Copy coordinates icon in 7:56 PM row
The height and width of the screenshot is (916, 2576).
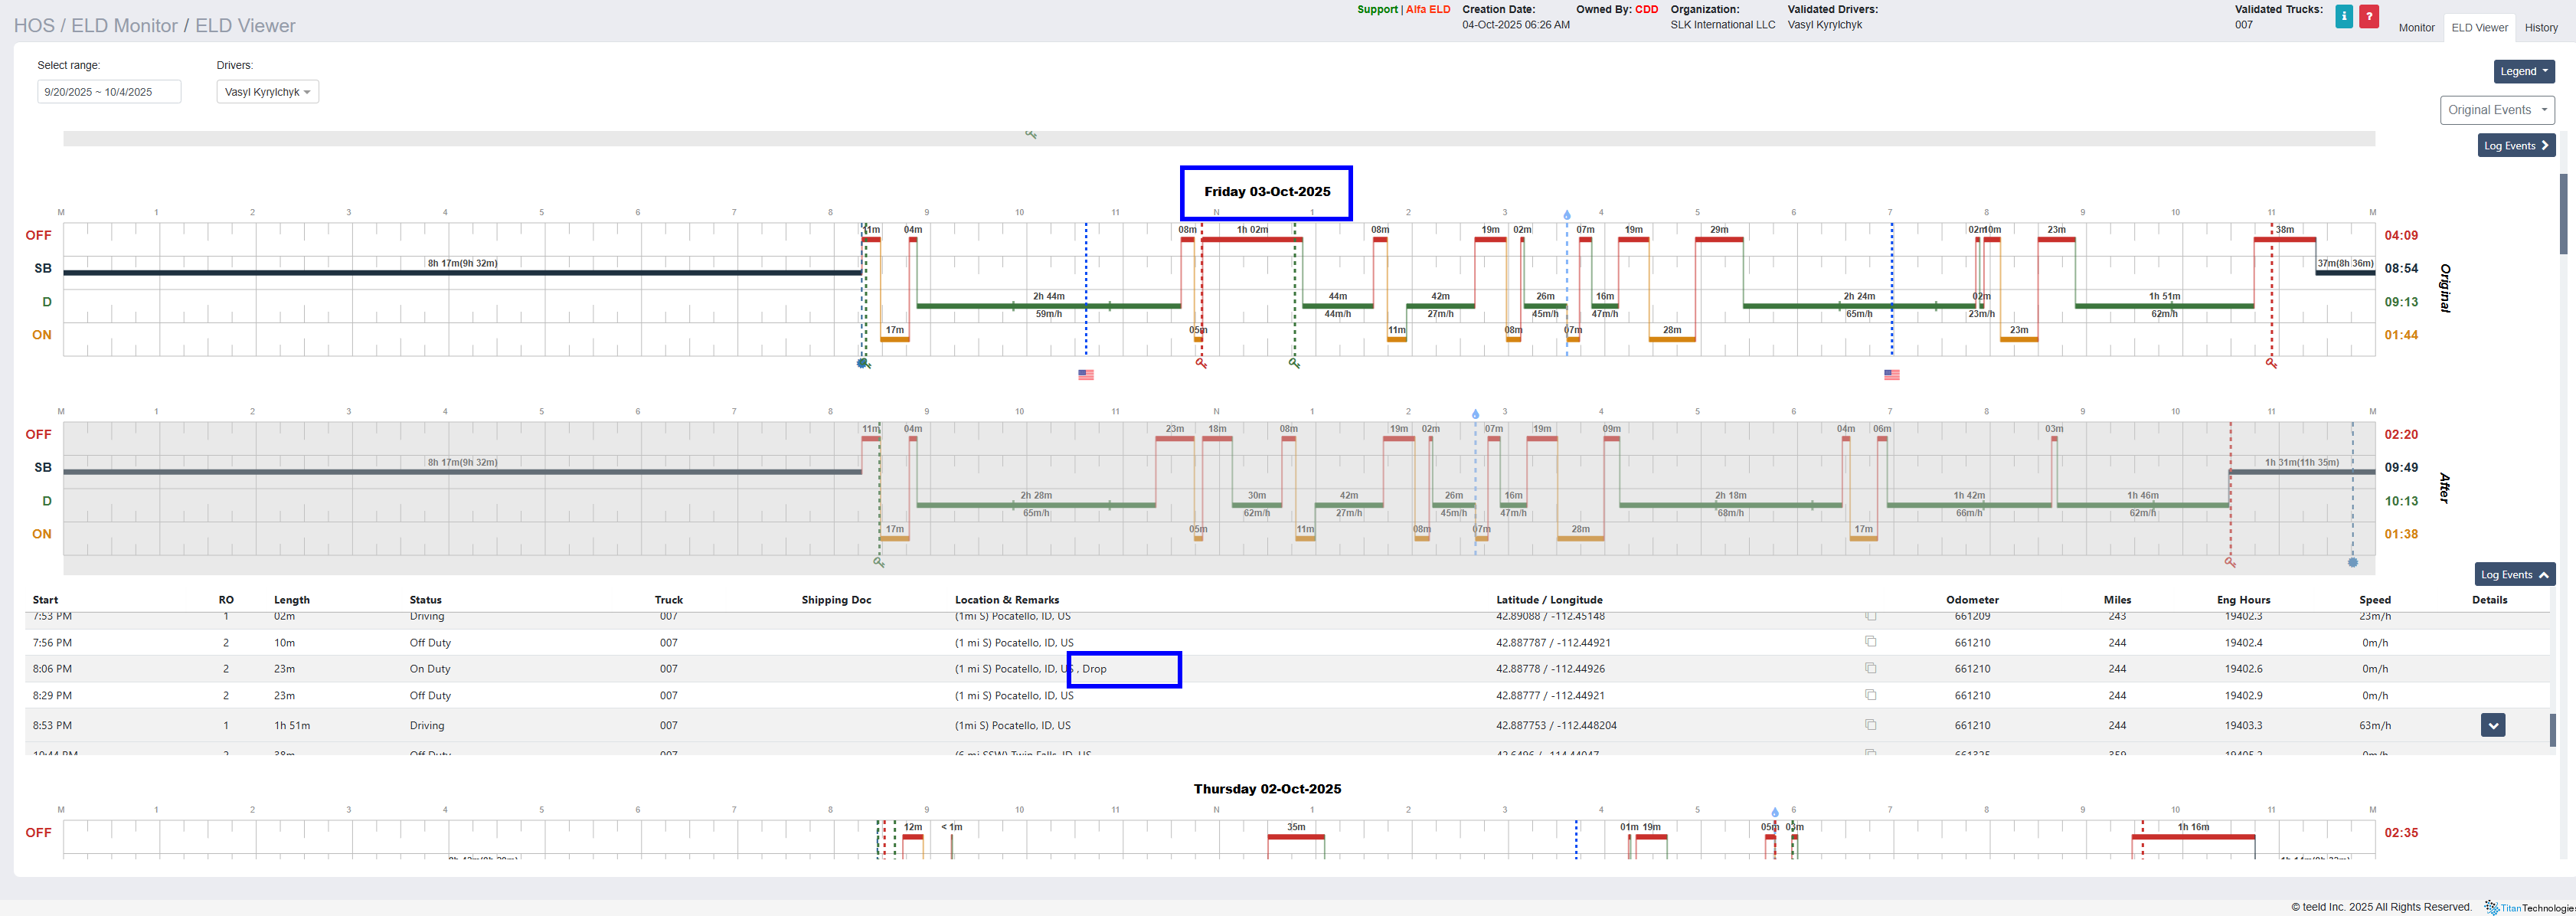tap(1870, 642)
